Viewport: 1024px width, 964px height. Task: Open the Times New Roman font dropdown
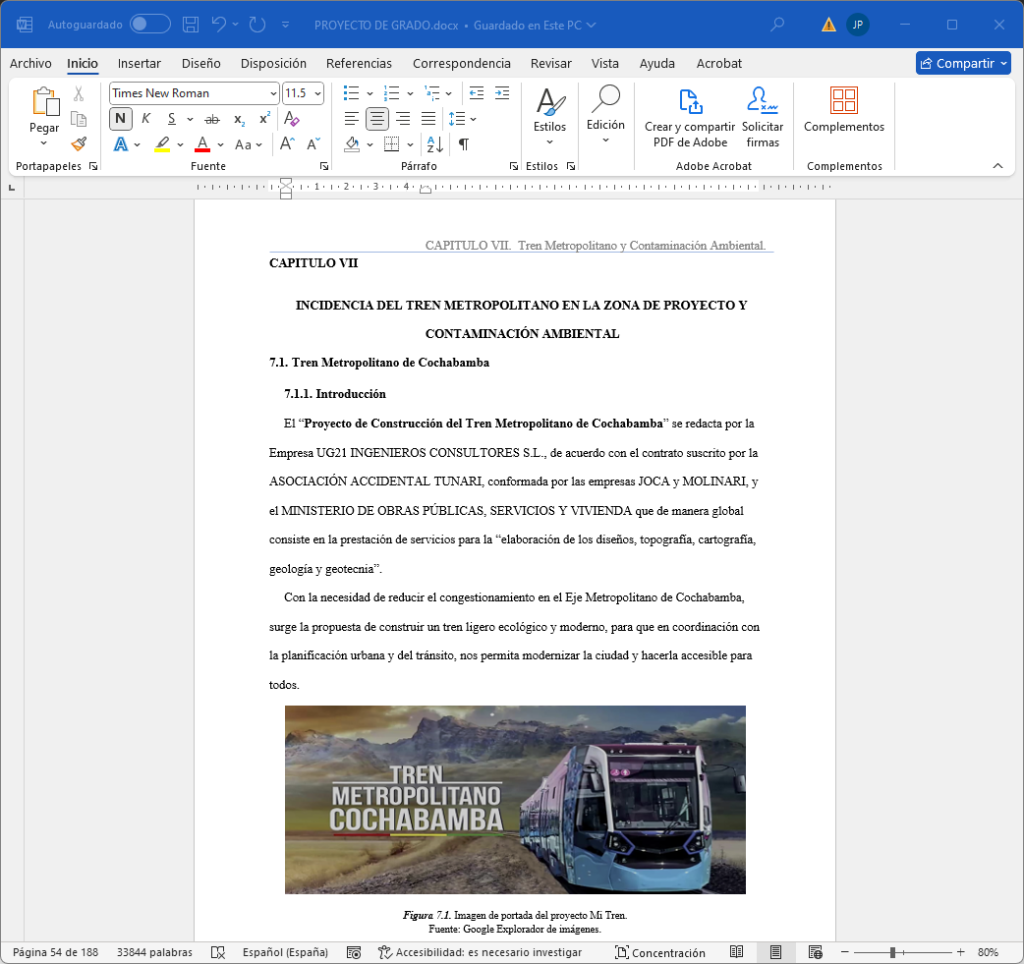[273, 93]
